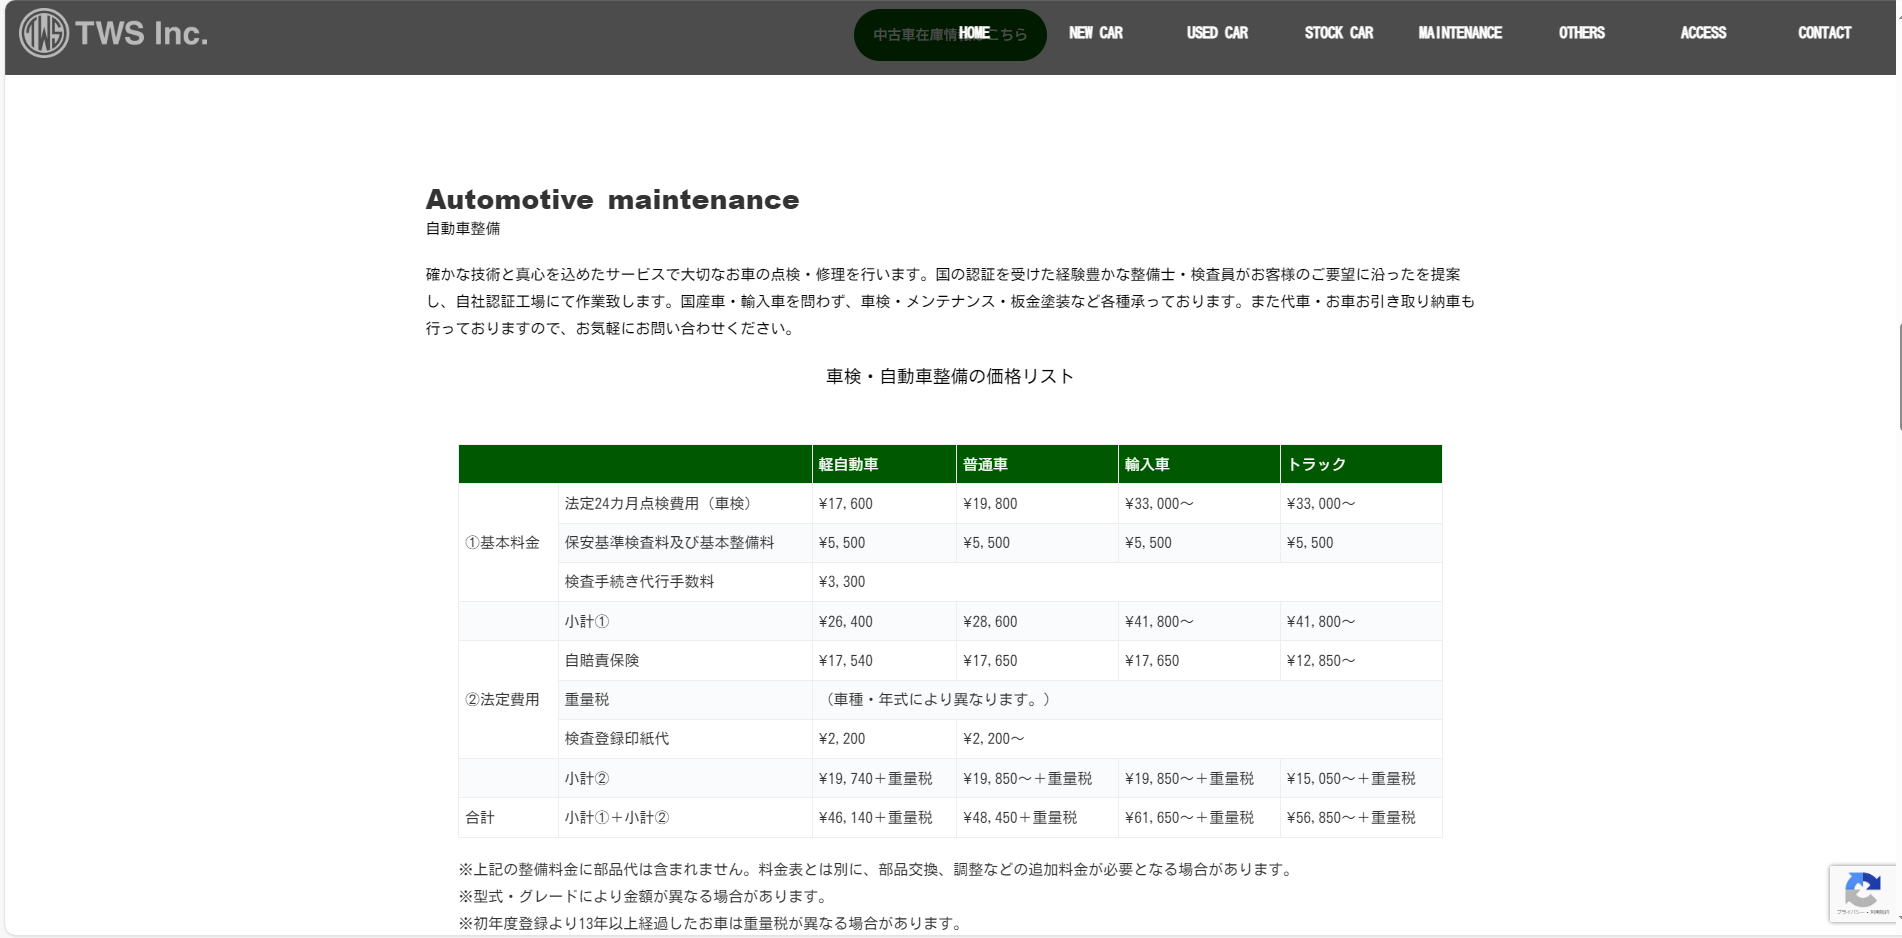Open STOCK CAR menu item
This screenshot has width=1902, height=938.
pos(1339,33)
